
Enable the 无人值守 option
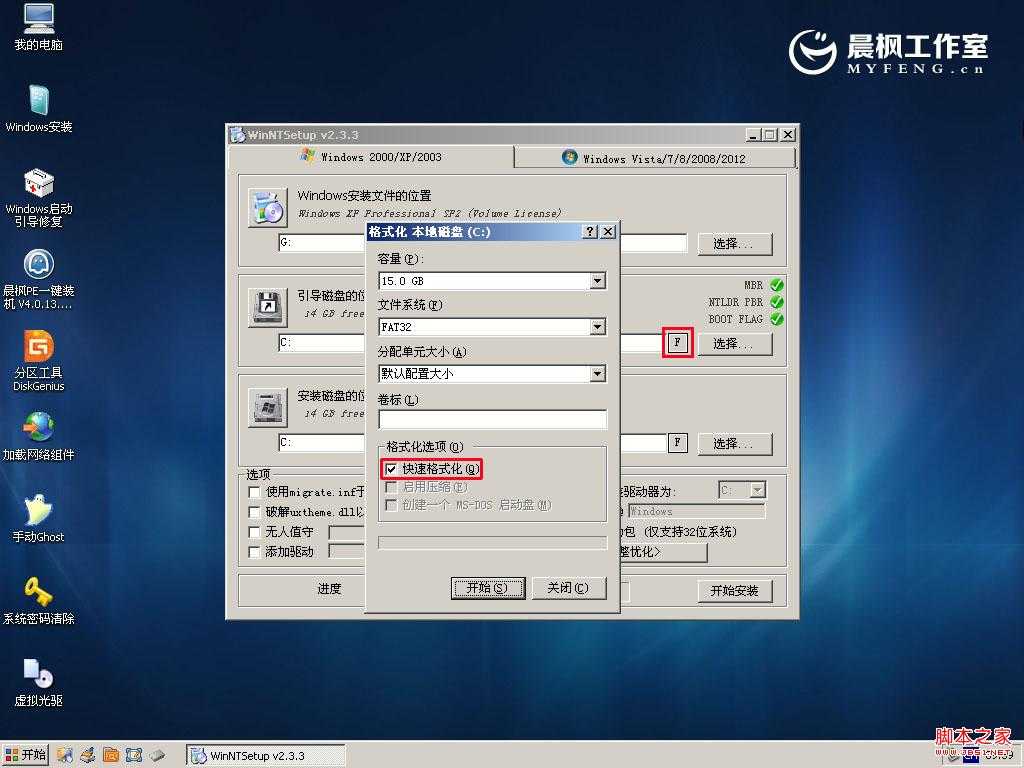254,531
